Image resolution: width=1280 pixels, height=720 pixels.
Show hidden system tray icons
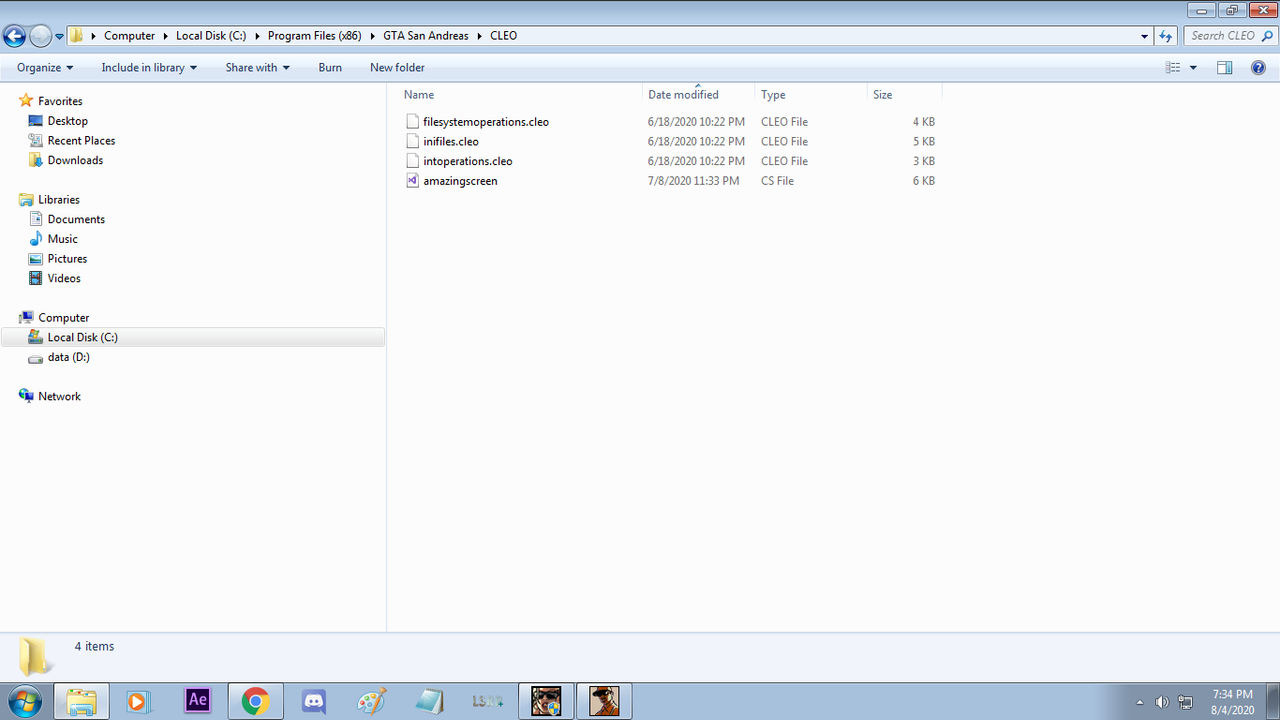[x=1140, y=702]
